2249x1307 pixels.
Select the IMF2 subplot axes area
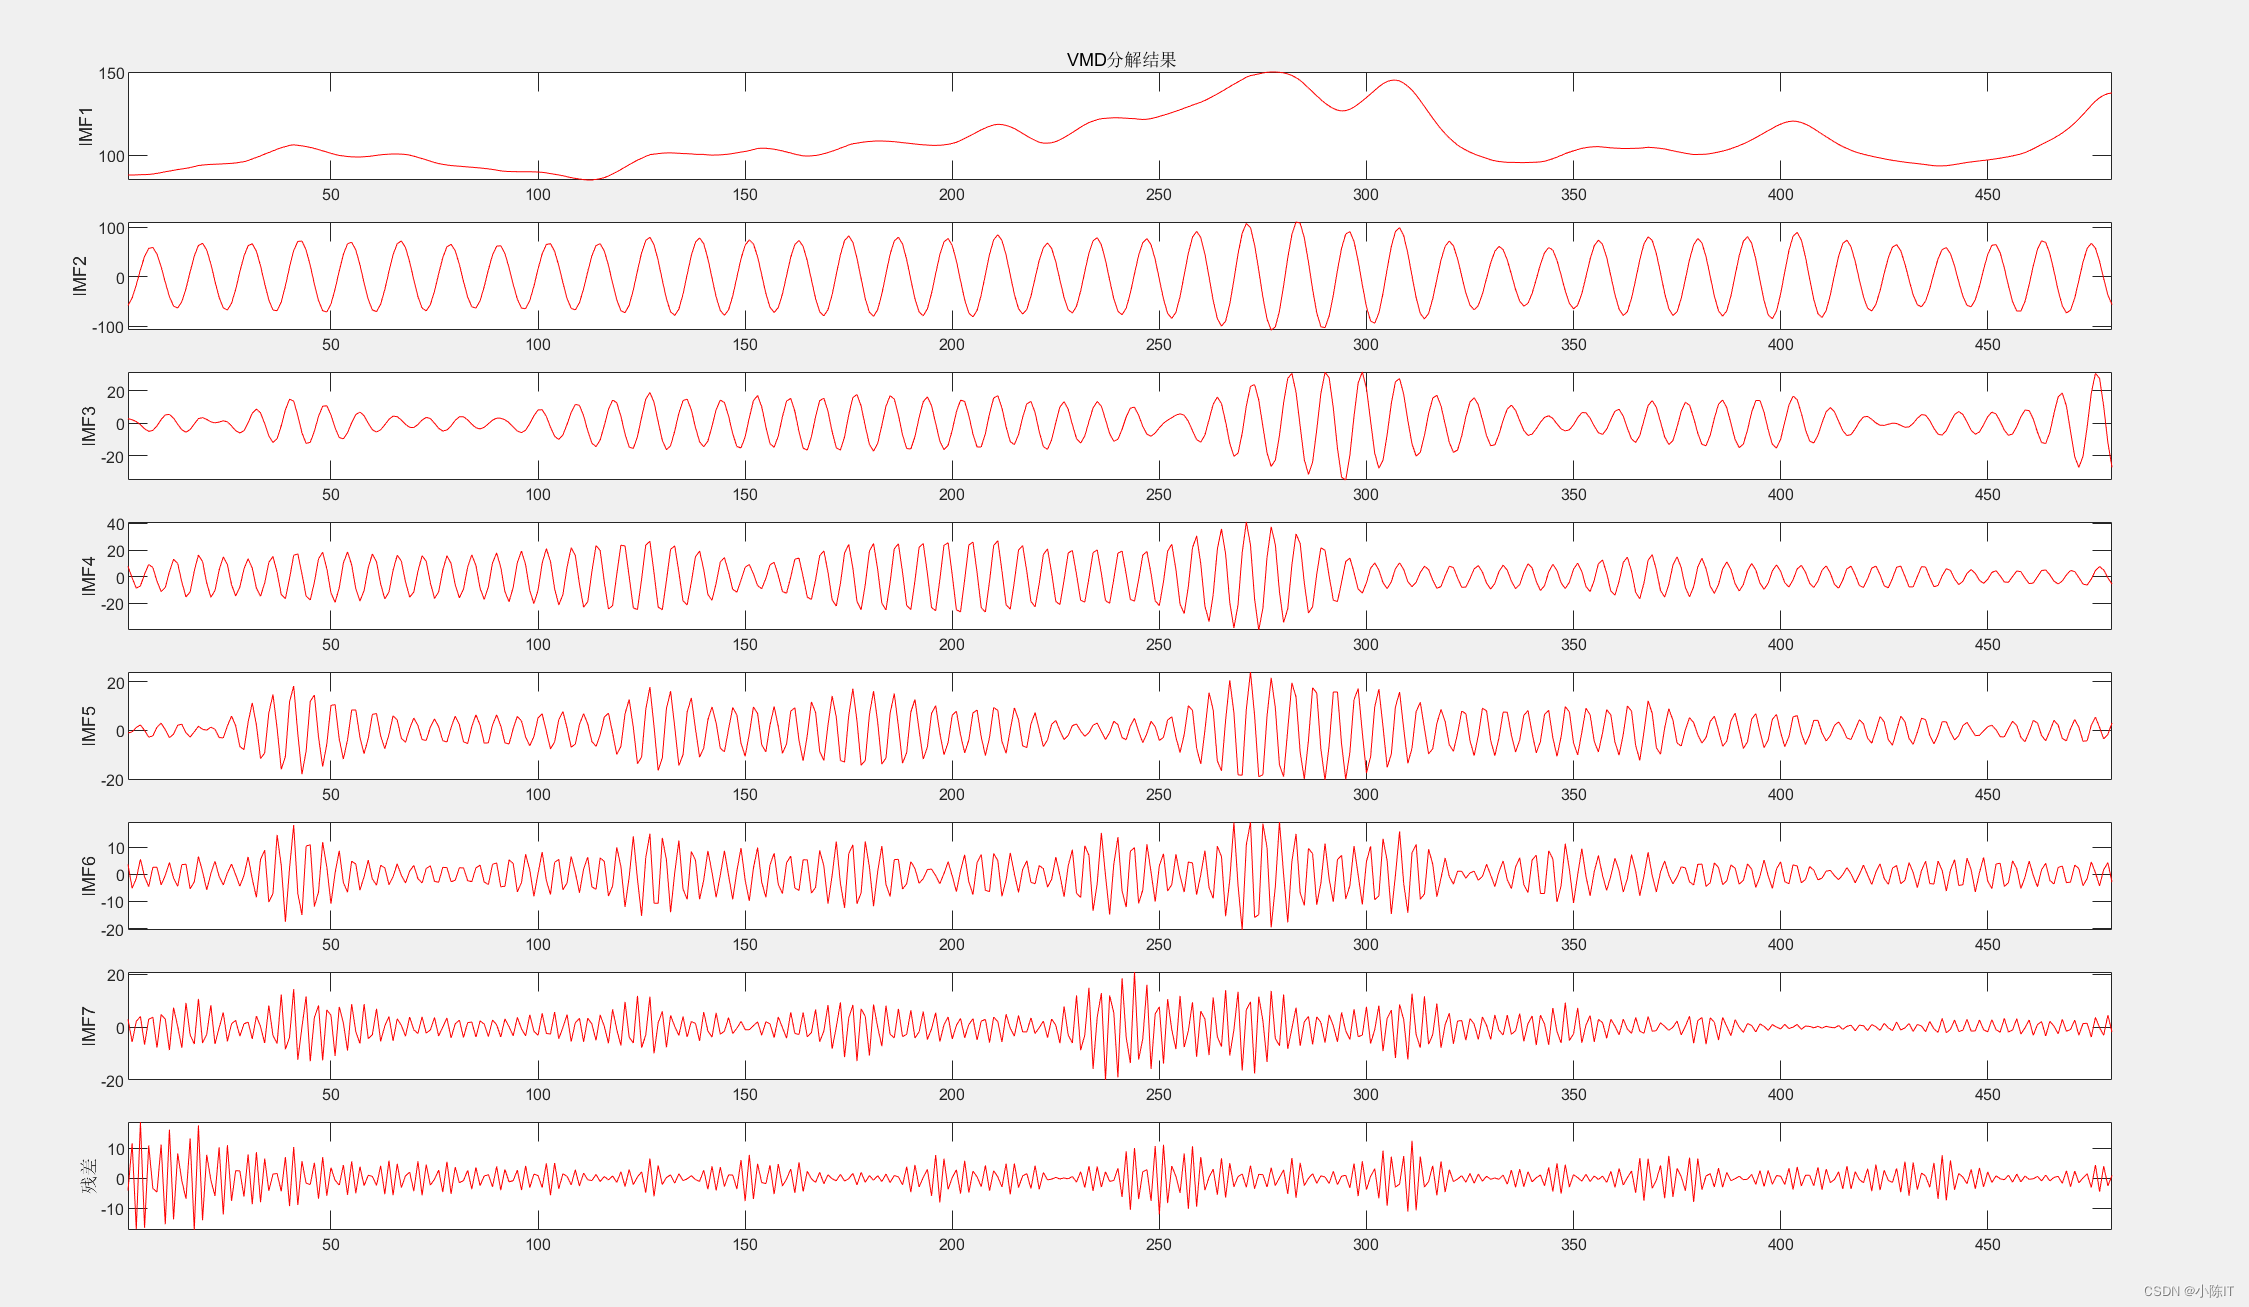(x=1120, y=276)
